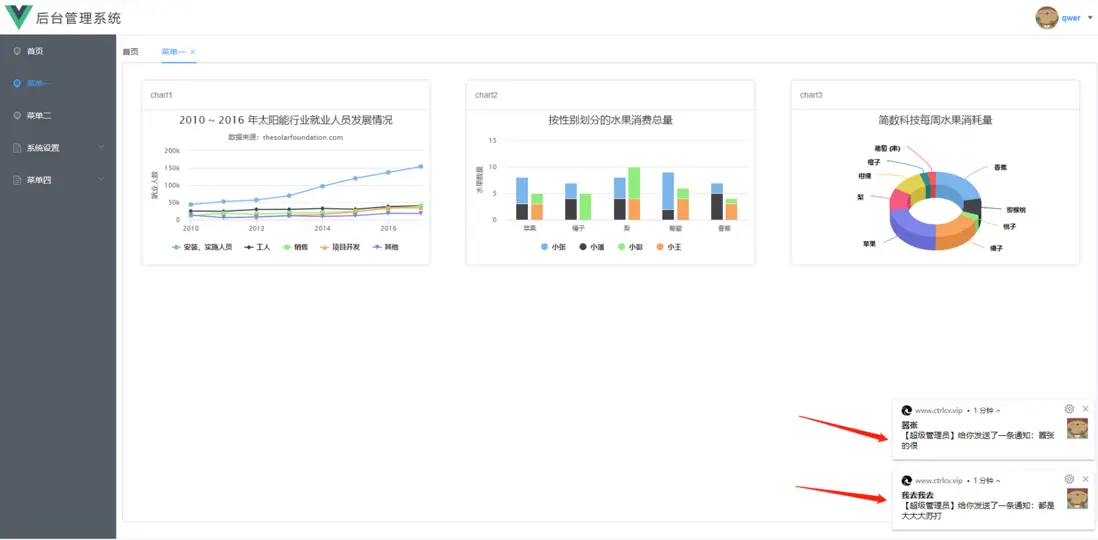Screen dimensions: 1098x540
Task: Click www.ctrlcv.vip source on 我去我去 notification
Action: (x=939, y=480)
